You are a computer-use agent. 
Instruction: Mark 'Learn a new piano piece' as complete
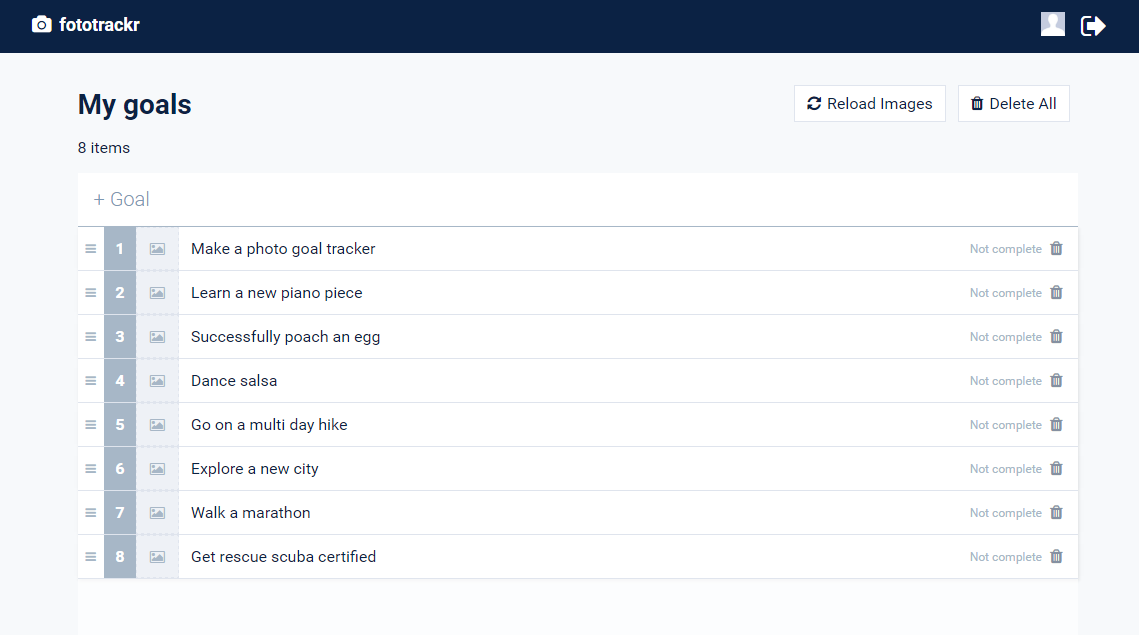pos(1005,293)
